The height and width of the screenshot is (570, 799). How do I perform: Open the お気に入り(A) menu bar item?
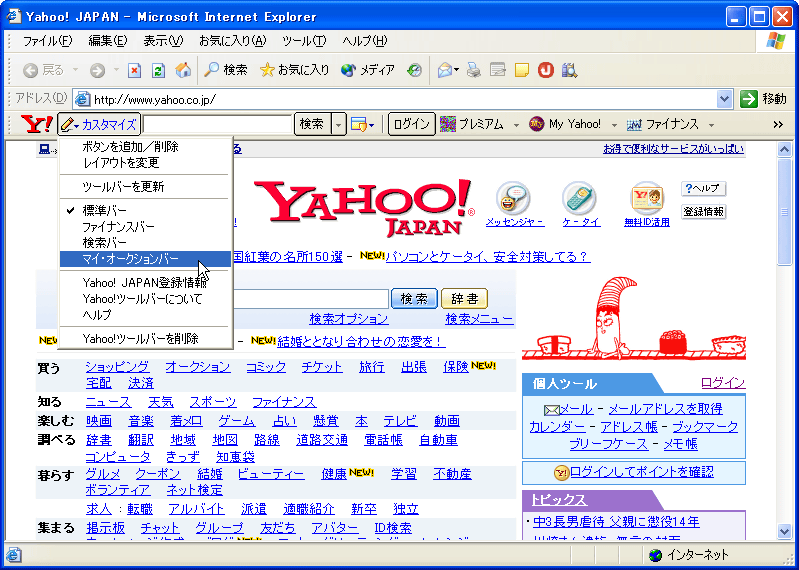[232, 41]
